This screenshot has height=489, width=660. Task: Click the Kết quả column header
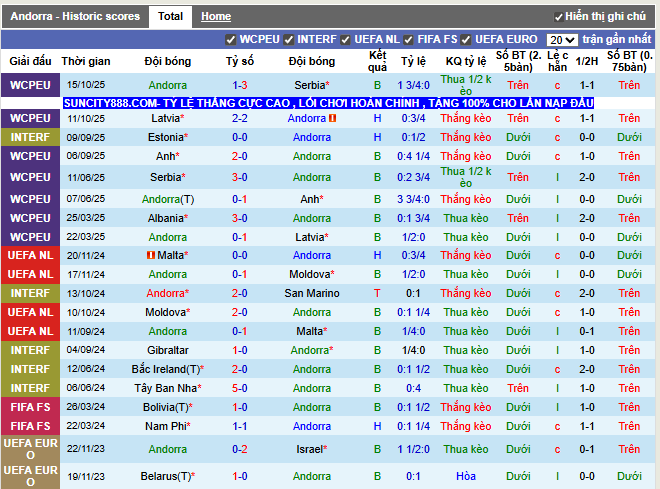point(378,61)
